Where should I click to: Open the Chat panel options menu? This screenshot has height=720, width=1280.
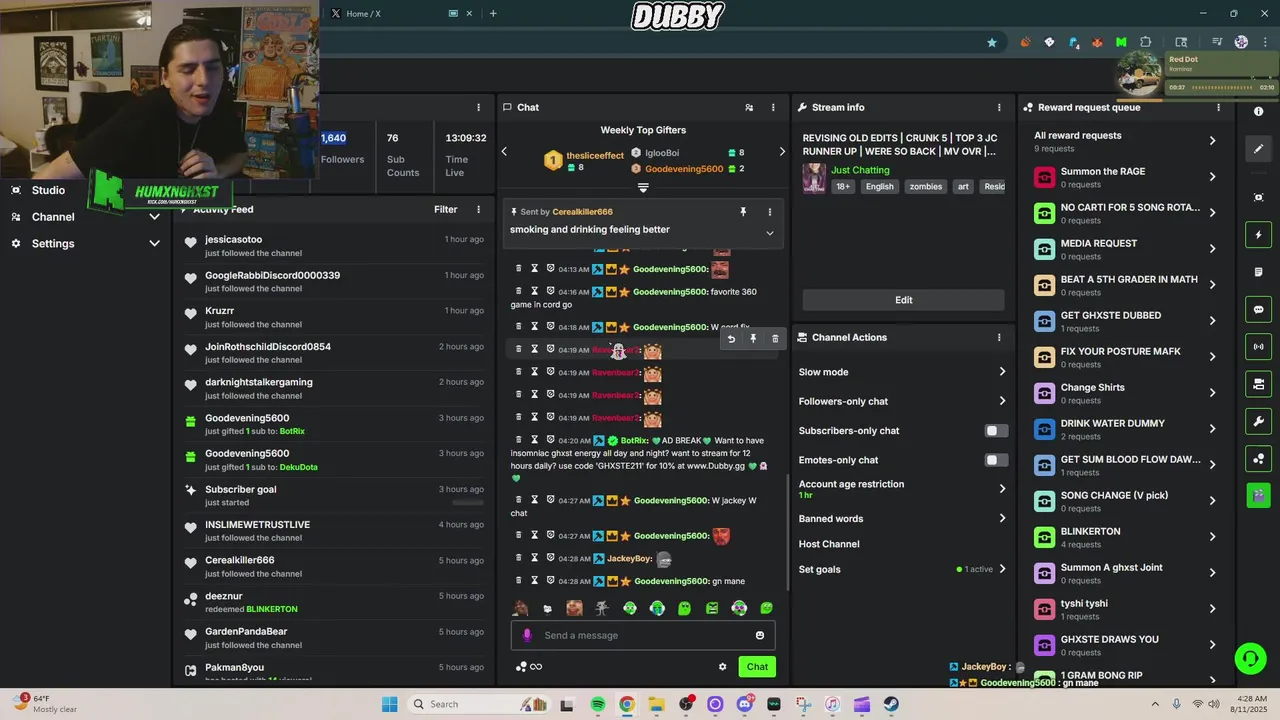(773, 107)
